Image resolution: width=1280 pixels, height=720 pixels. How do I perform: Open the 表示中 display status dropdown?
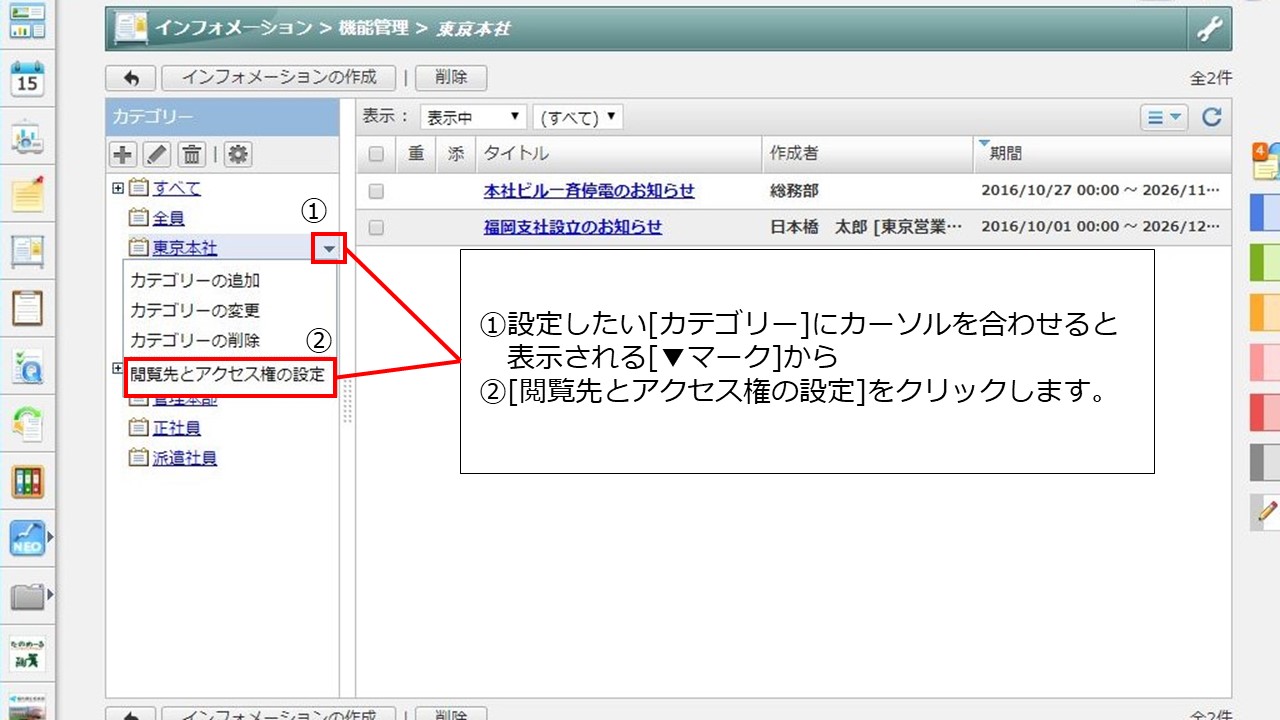point(473,118)
